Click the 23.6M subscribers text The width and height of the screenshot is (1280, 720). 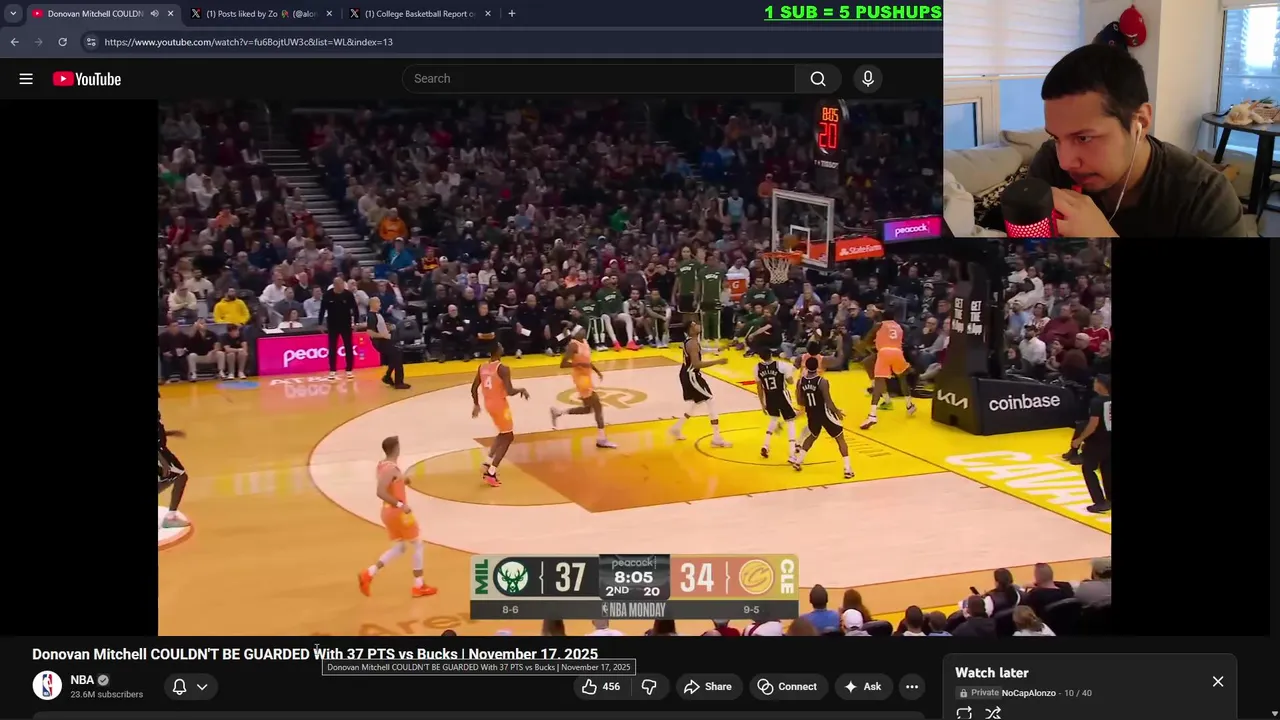click(x=106, y=694)
